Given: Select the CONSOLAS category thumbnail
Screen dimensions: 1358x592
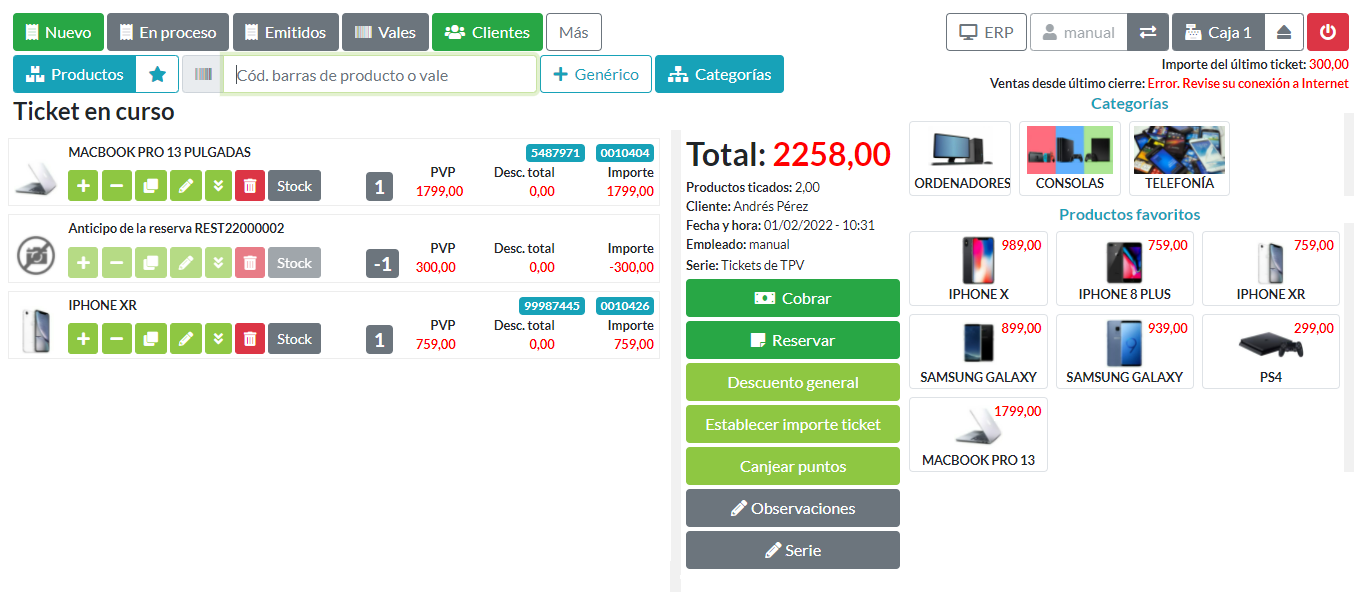Looking at the screenshot, I should (x=1069, y=158).
